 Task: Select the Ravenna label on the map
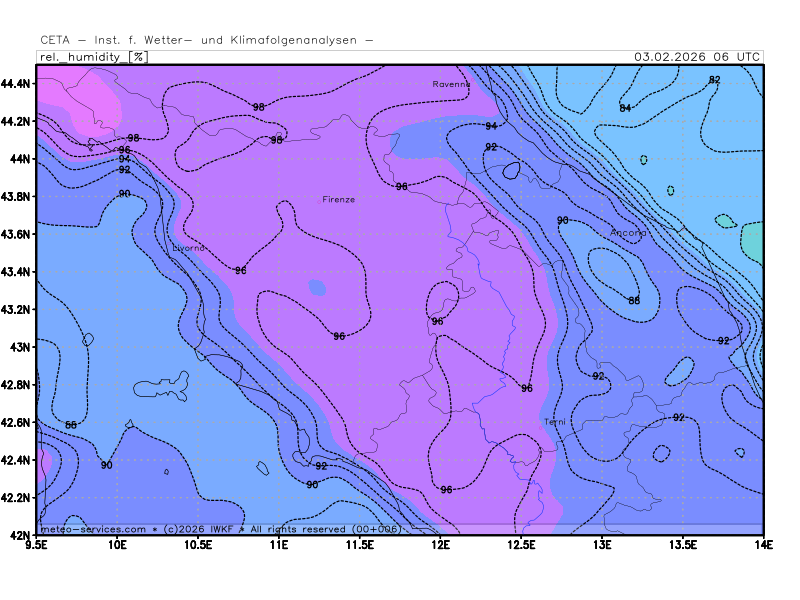pyautogui.click(x=451, y=85)
